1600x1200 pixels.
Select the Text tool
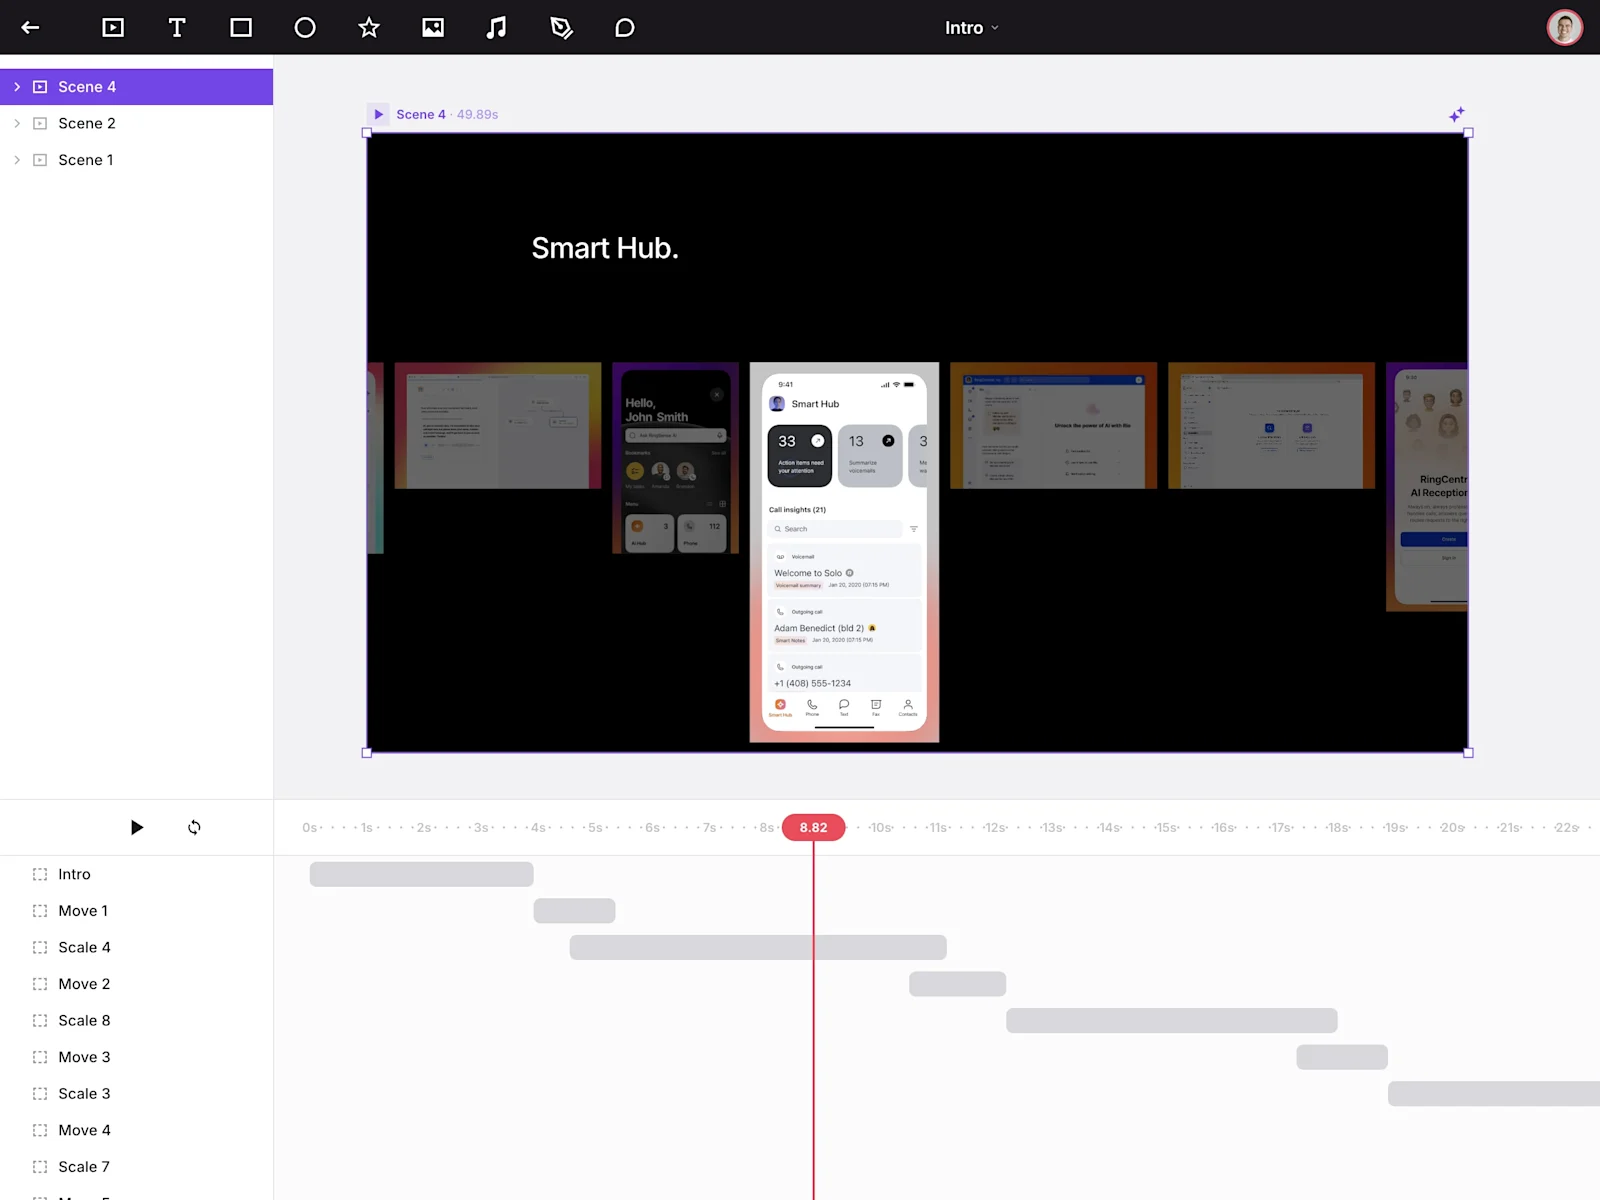click(177, 28)
